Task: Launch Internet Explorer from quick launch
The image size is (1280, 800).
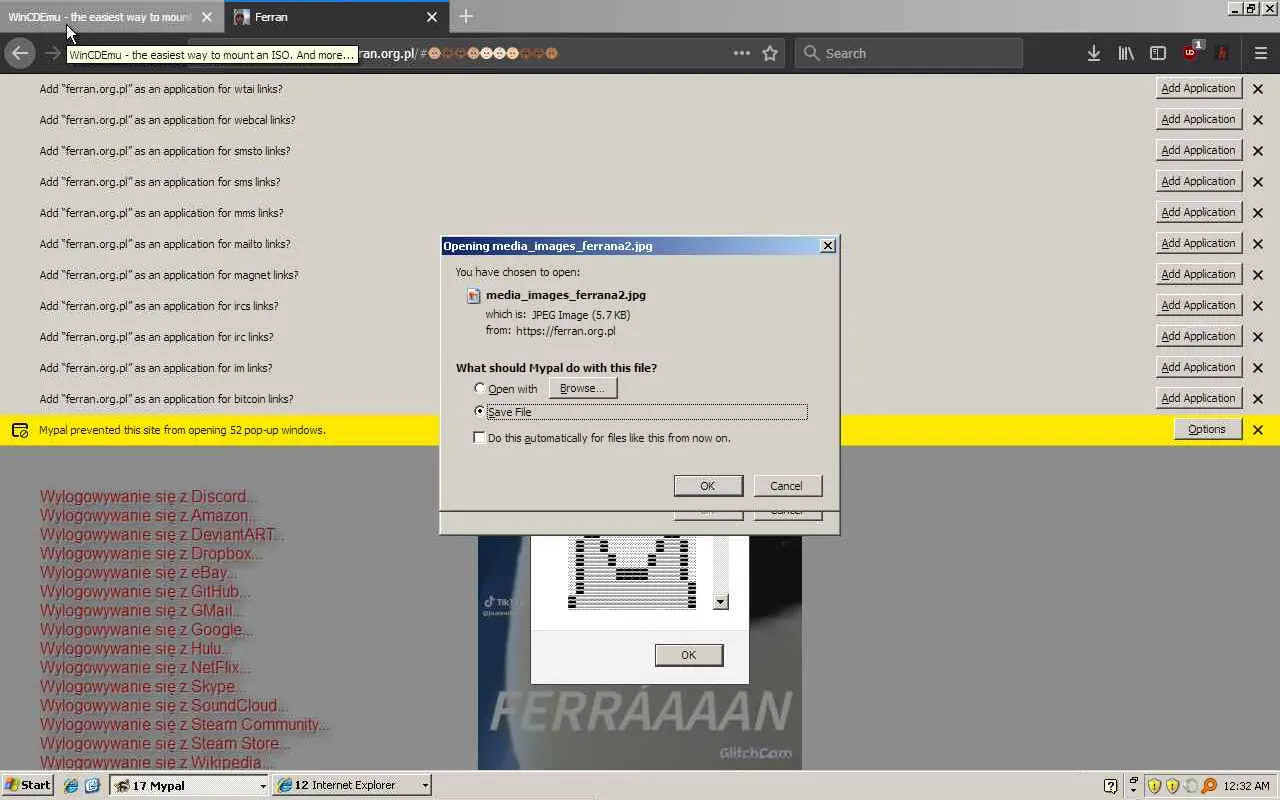Action: pyautogui.click(x=71, y=785)
